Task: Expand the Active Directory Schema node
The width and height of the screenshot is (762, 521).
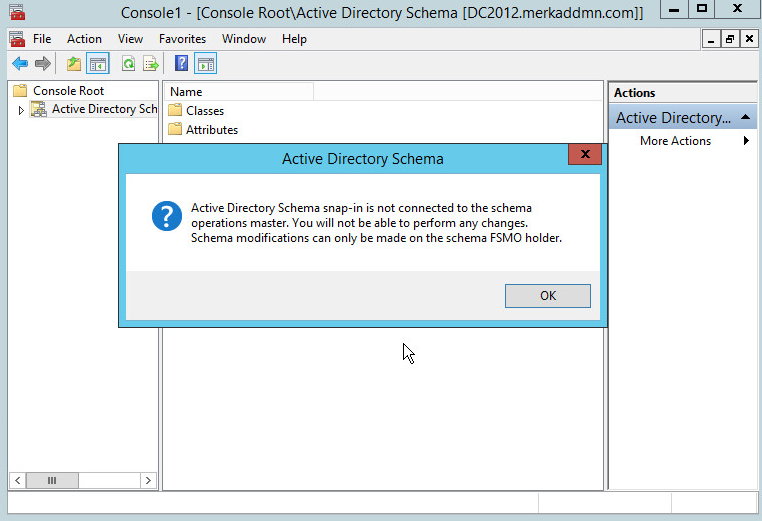Action: [x=21, y=110]
